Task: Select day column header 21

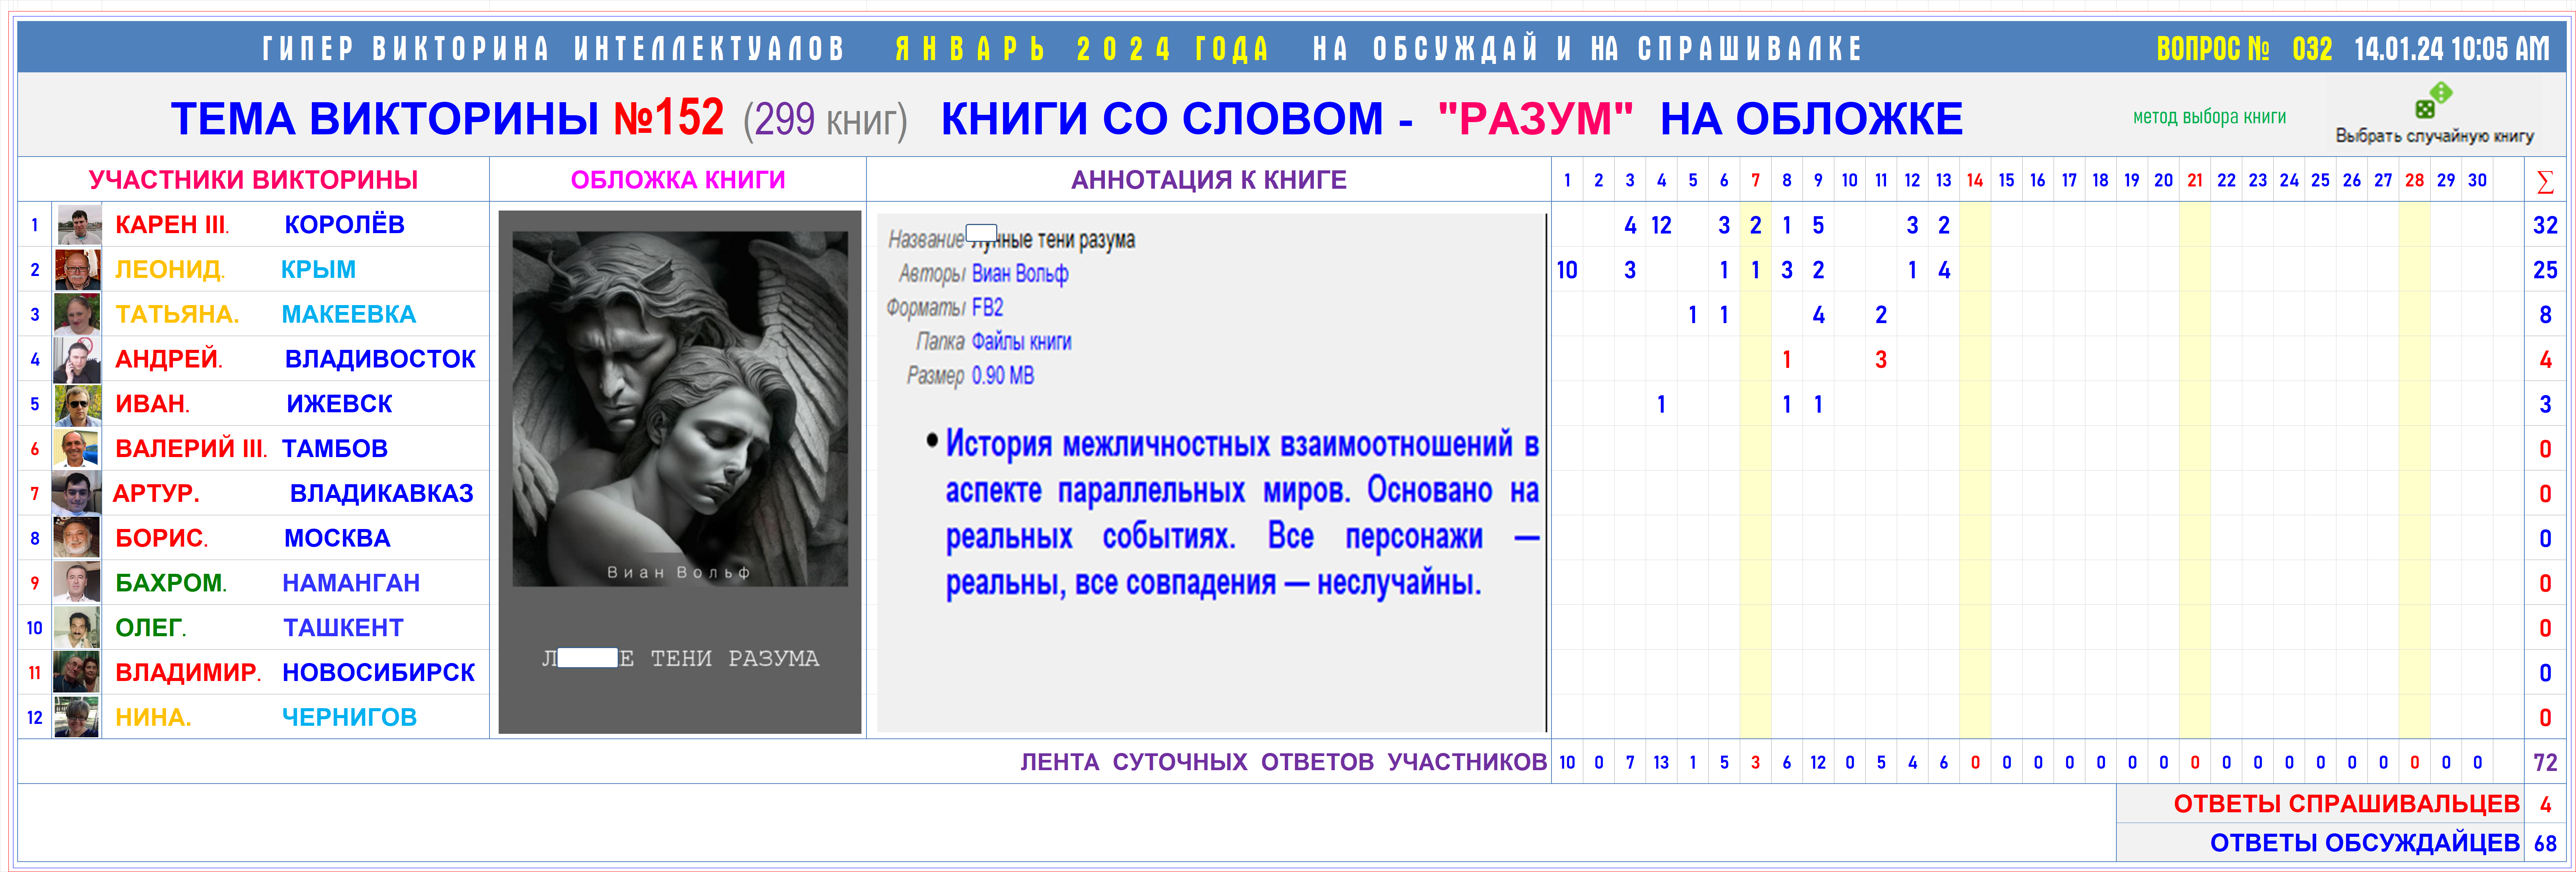Action: click(x=2195, y=180)
